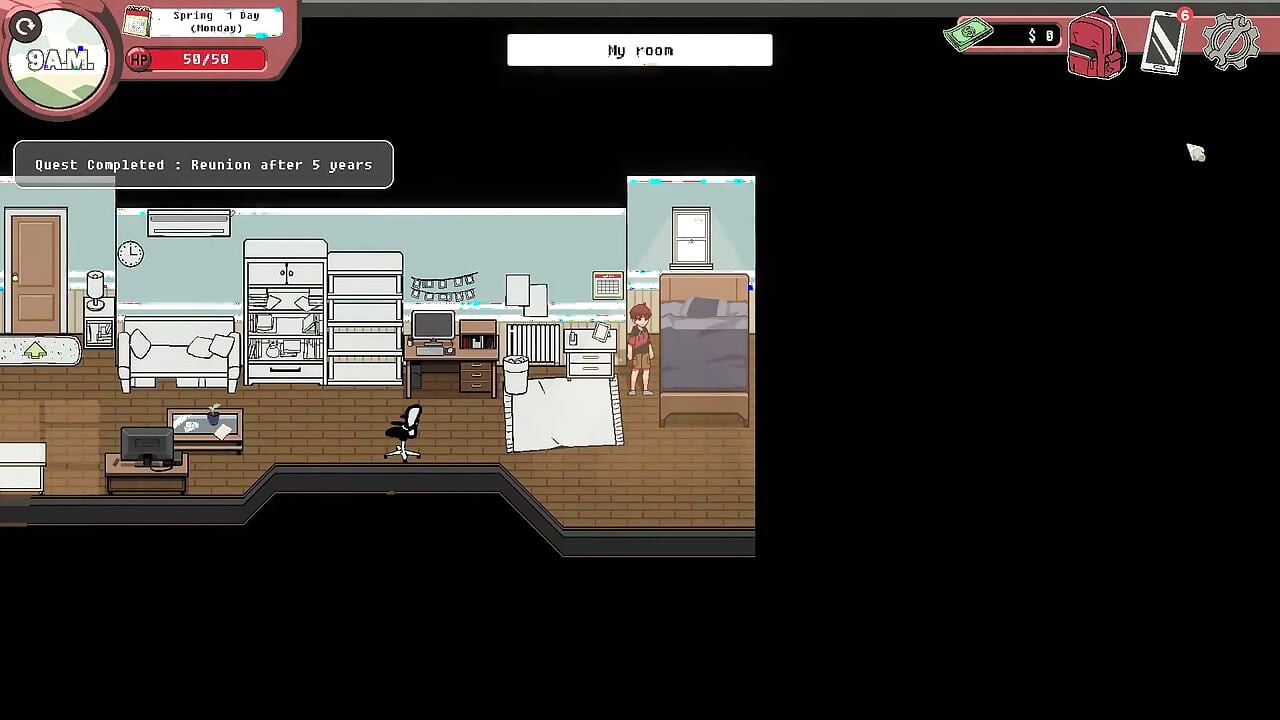
Task: Open the settings gear
Action: (1231, 41)
